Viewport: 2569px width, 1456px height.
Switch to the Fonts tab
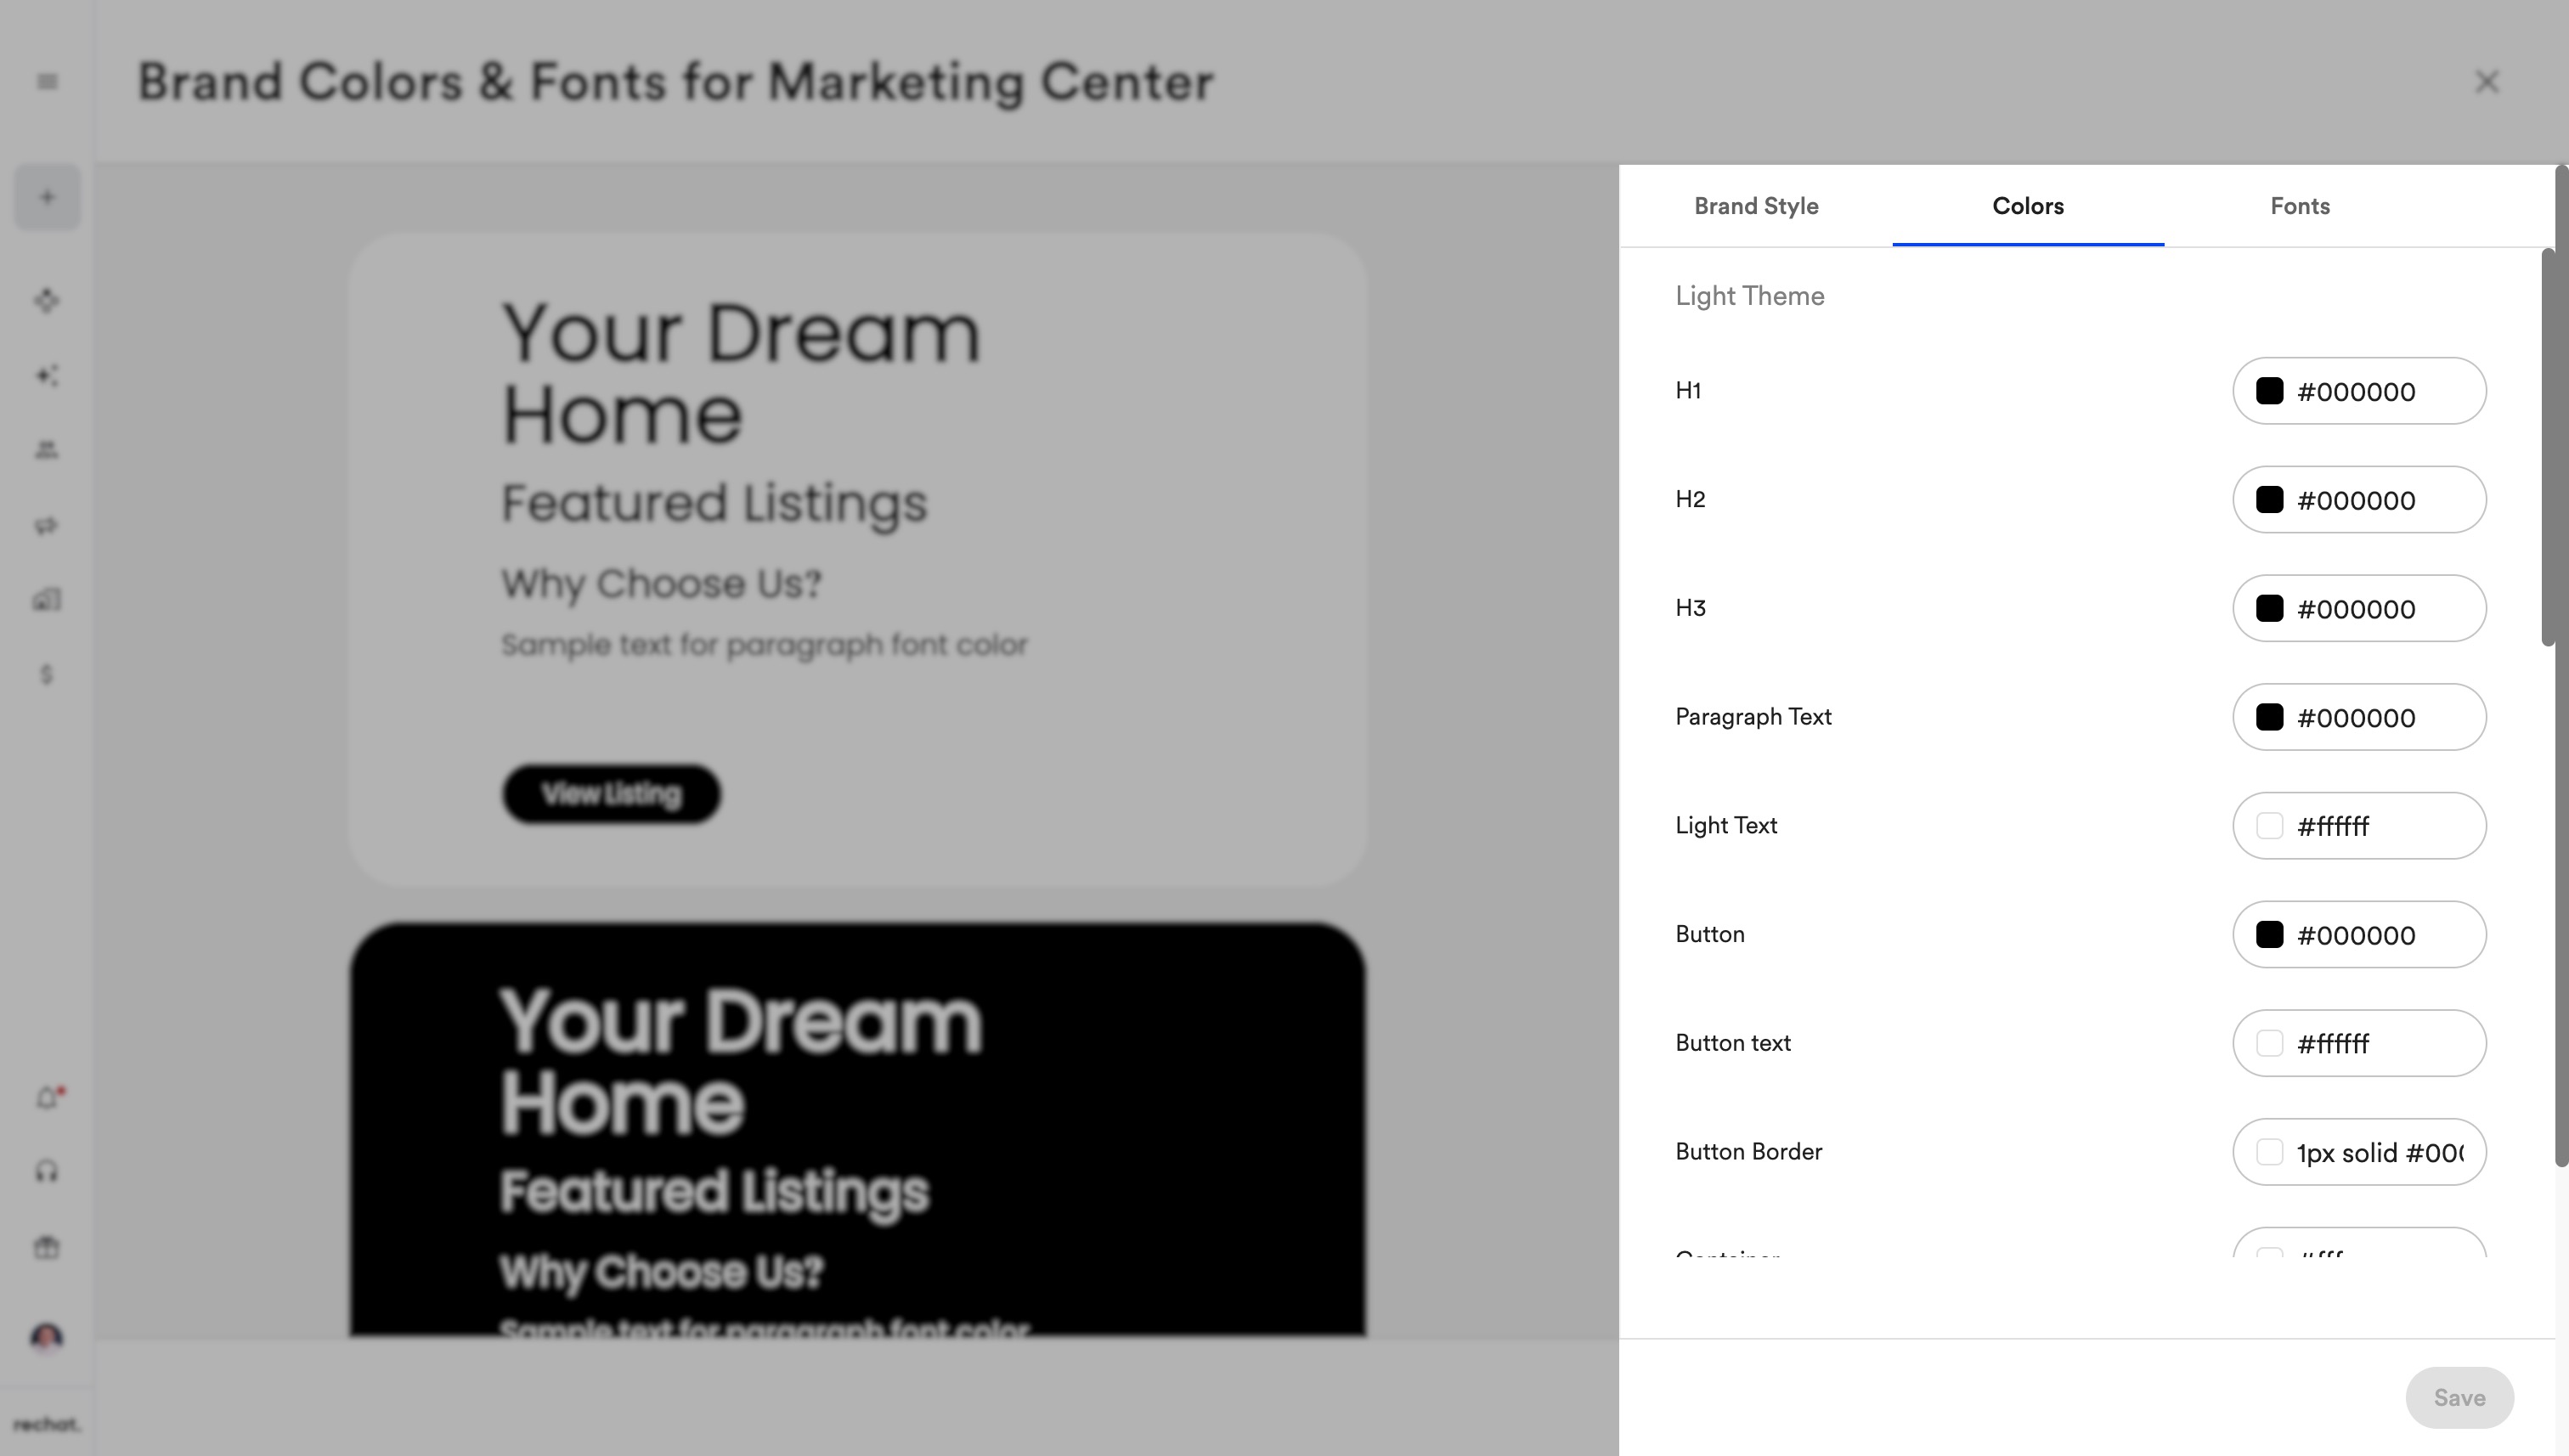(2300, 206)
